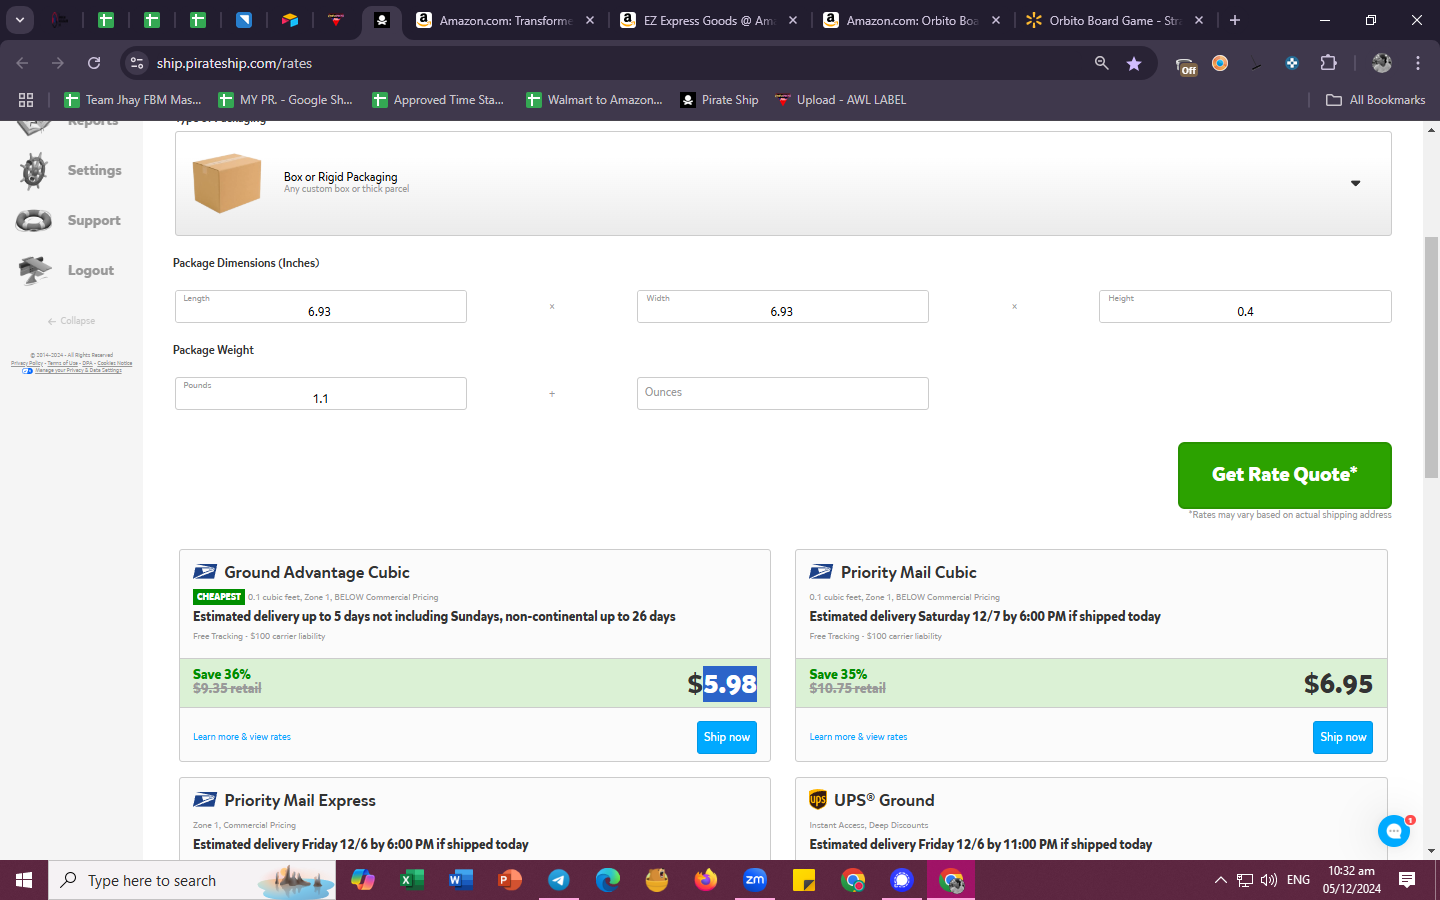Open Zoom from the taskbar
The height and width of the screenshot is (900, 1440).
[755, 880]
